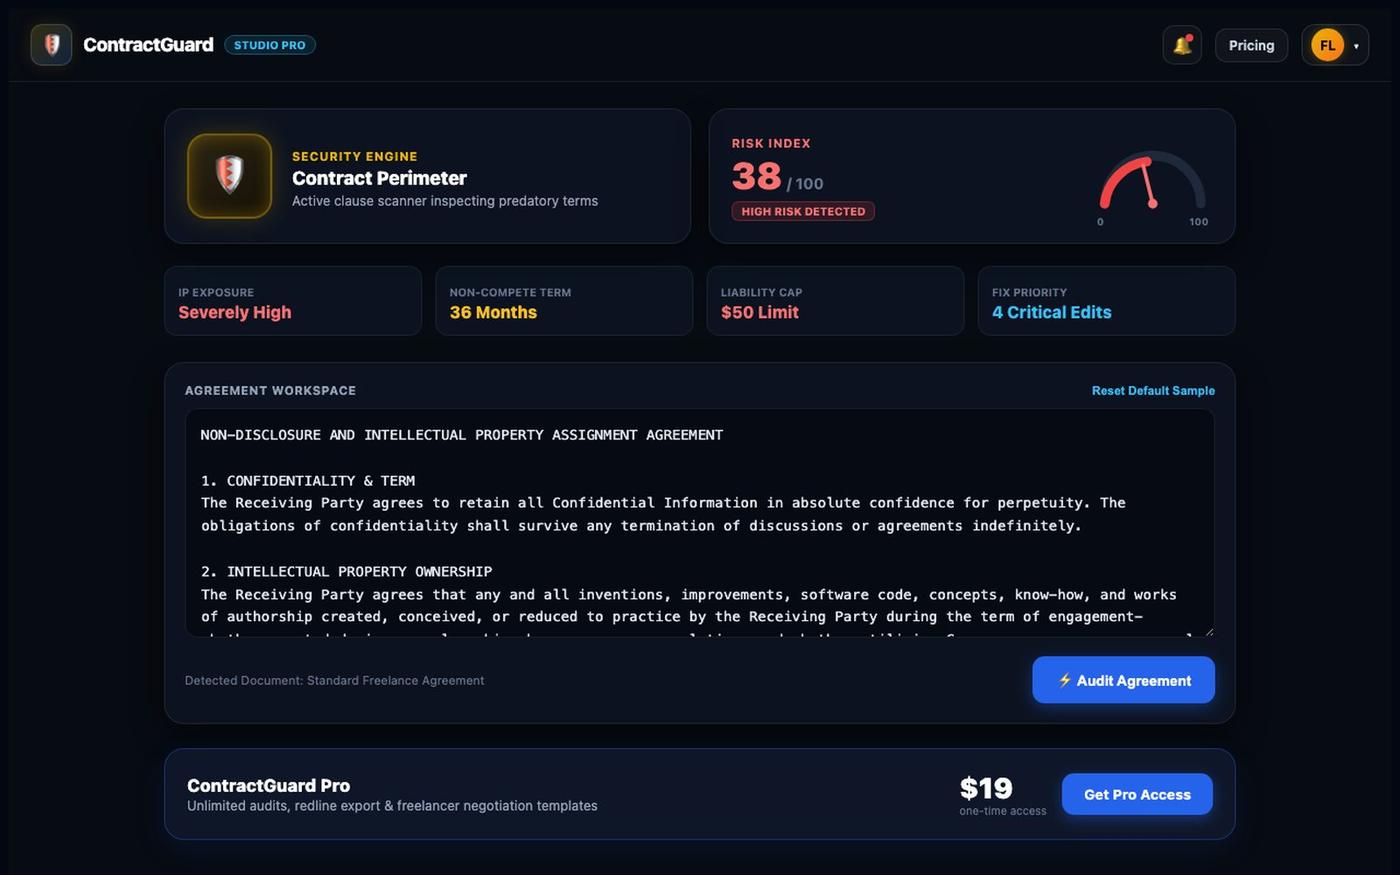Image resolution: width=1400 pixels, height=875 pixels.
Task: Click the STUDIO PRO badge
Action: (270, 45)
